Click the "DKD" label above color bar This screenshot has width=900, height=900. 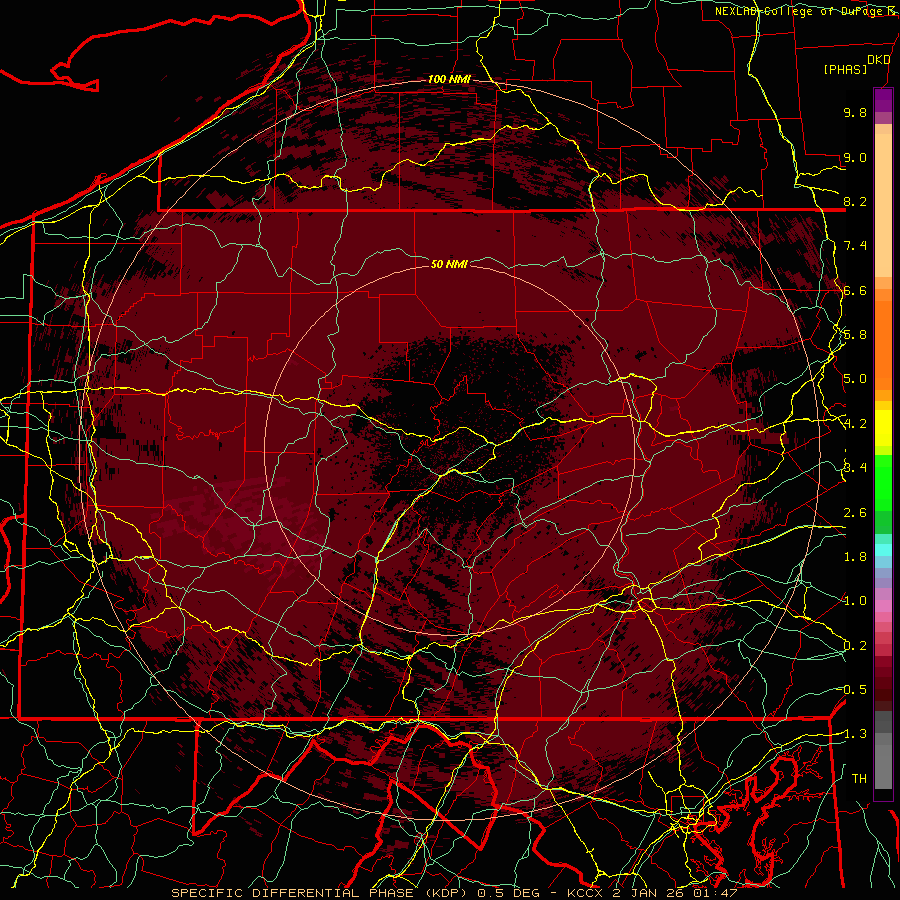879,60
